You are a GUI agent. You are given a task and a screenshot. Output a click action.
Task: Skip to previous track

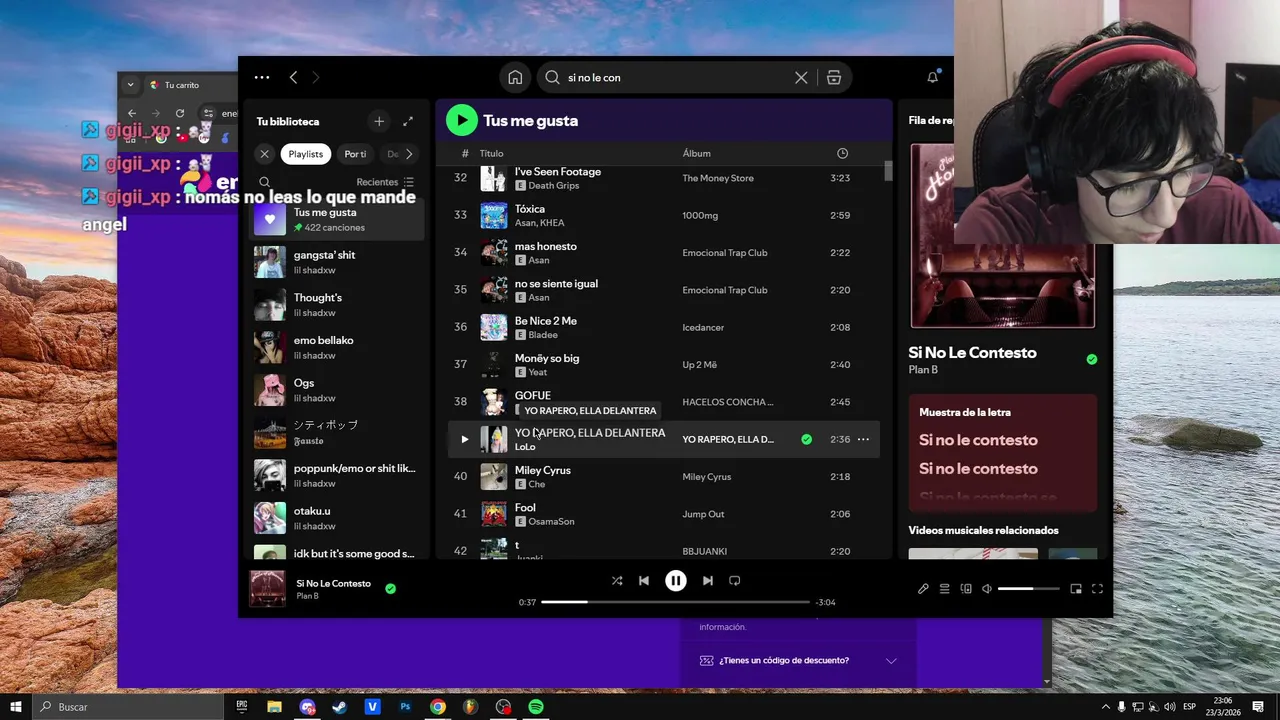pyautogui.click(x=644, y=581)
